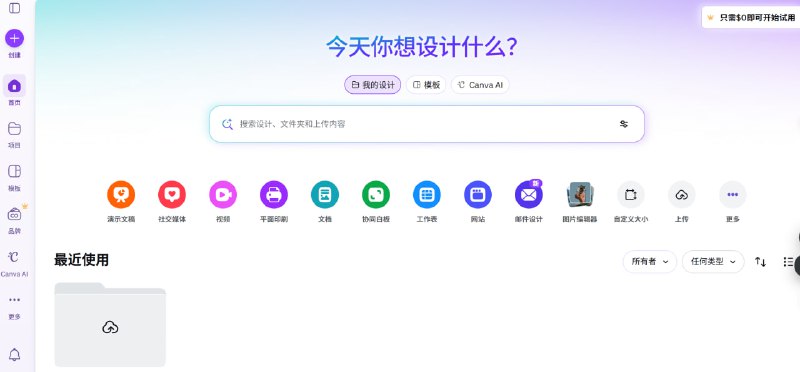Click the Upload (上传) cloud icon

pos(682,195)
